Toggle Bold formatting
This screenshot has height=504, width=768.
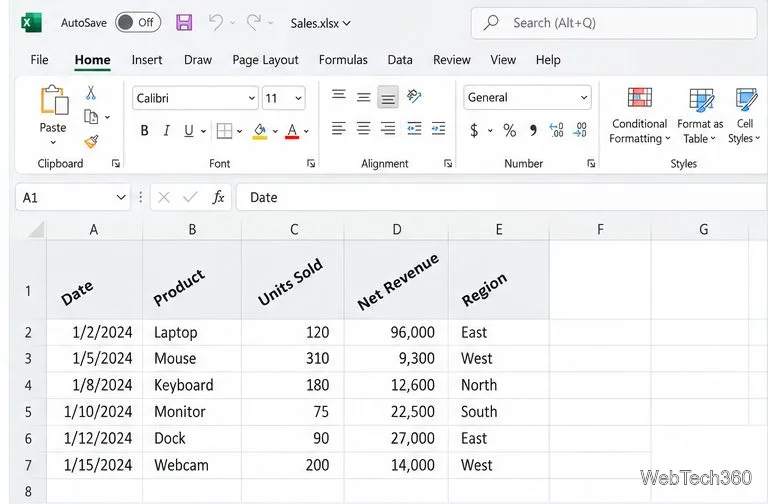[x=144, y=131]
